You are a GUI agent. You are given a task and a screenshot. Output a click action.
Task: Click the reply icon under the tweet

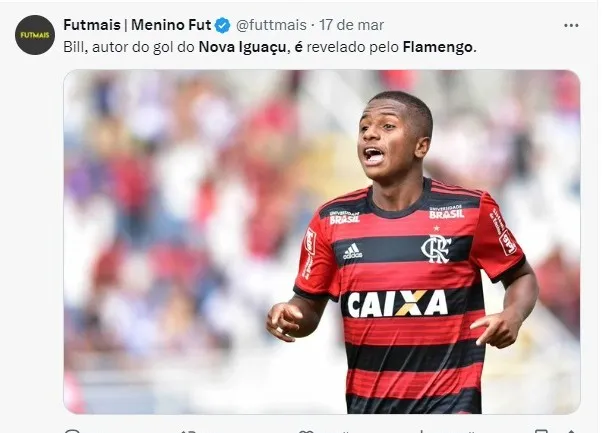72,431
